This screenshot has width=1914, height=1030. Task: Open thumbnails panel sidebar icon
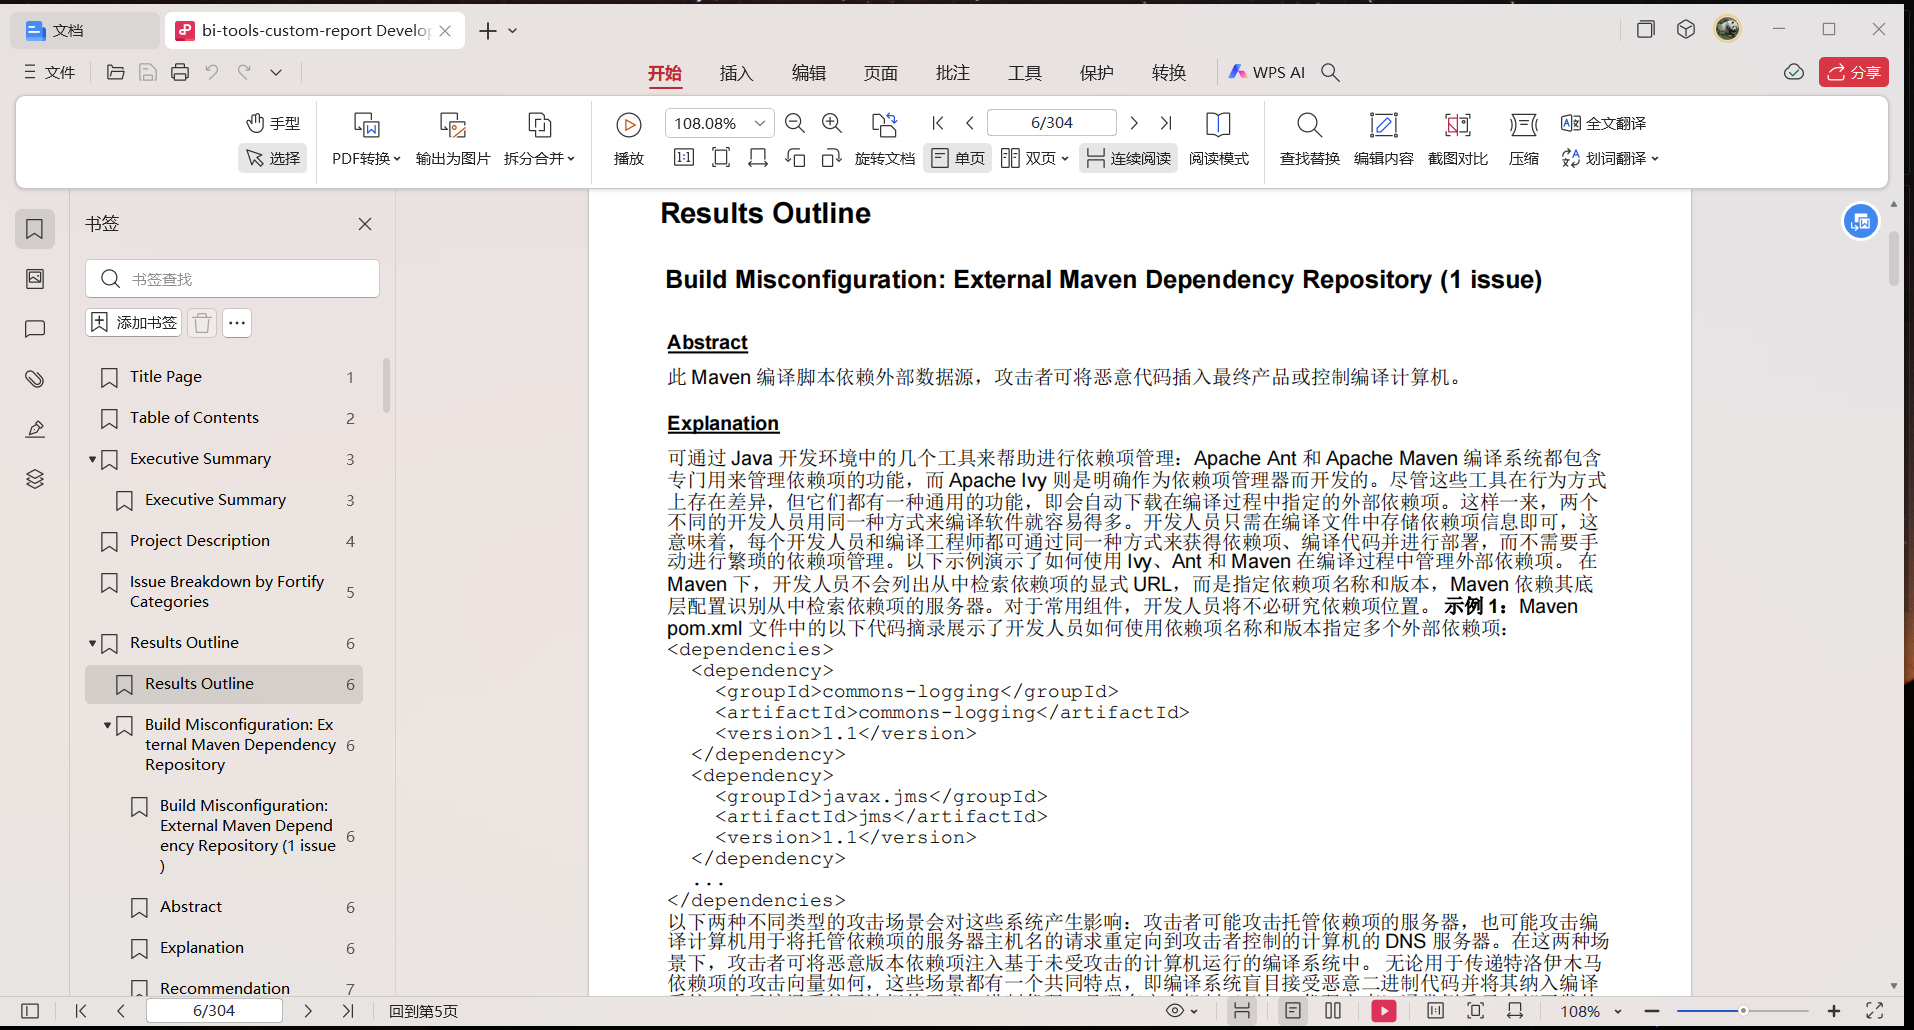pyautogui.click(x=35, y=279)
